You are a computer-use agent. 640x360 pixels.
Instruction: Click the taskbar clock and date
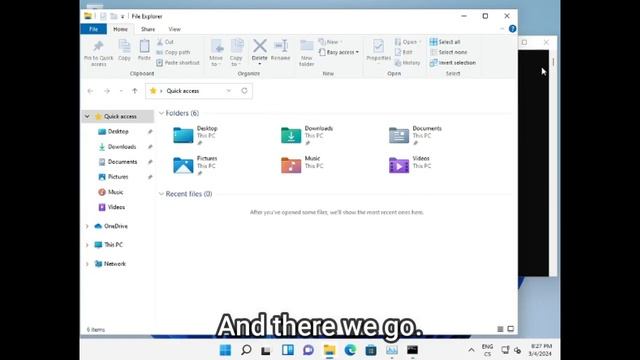(540, 350)
